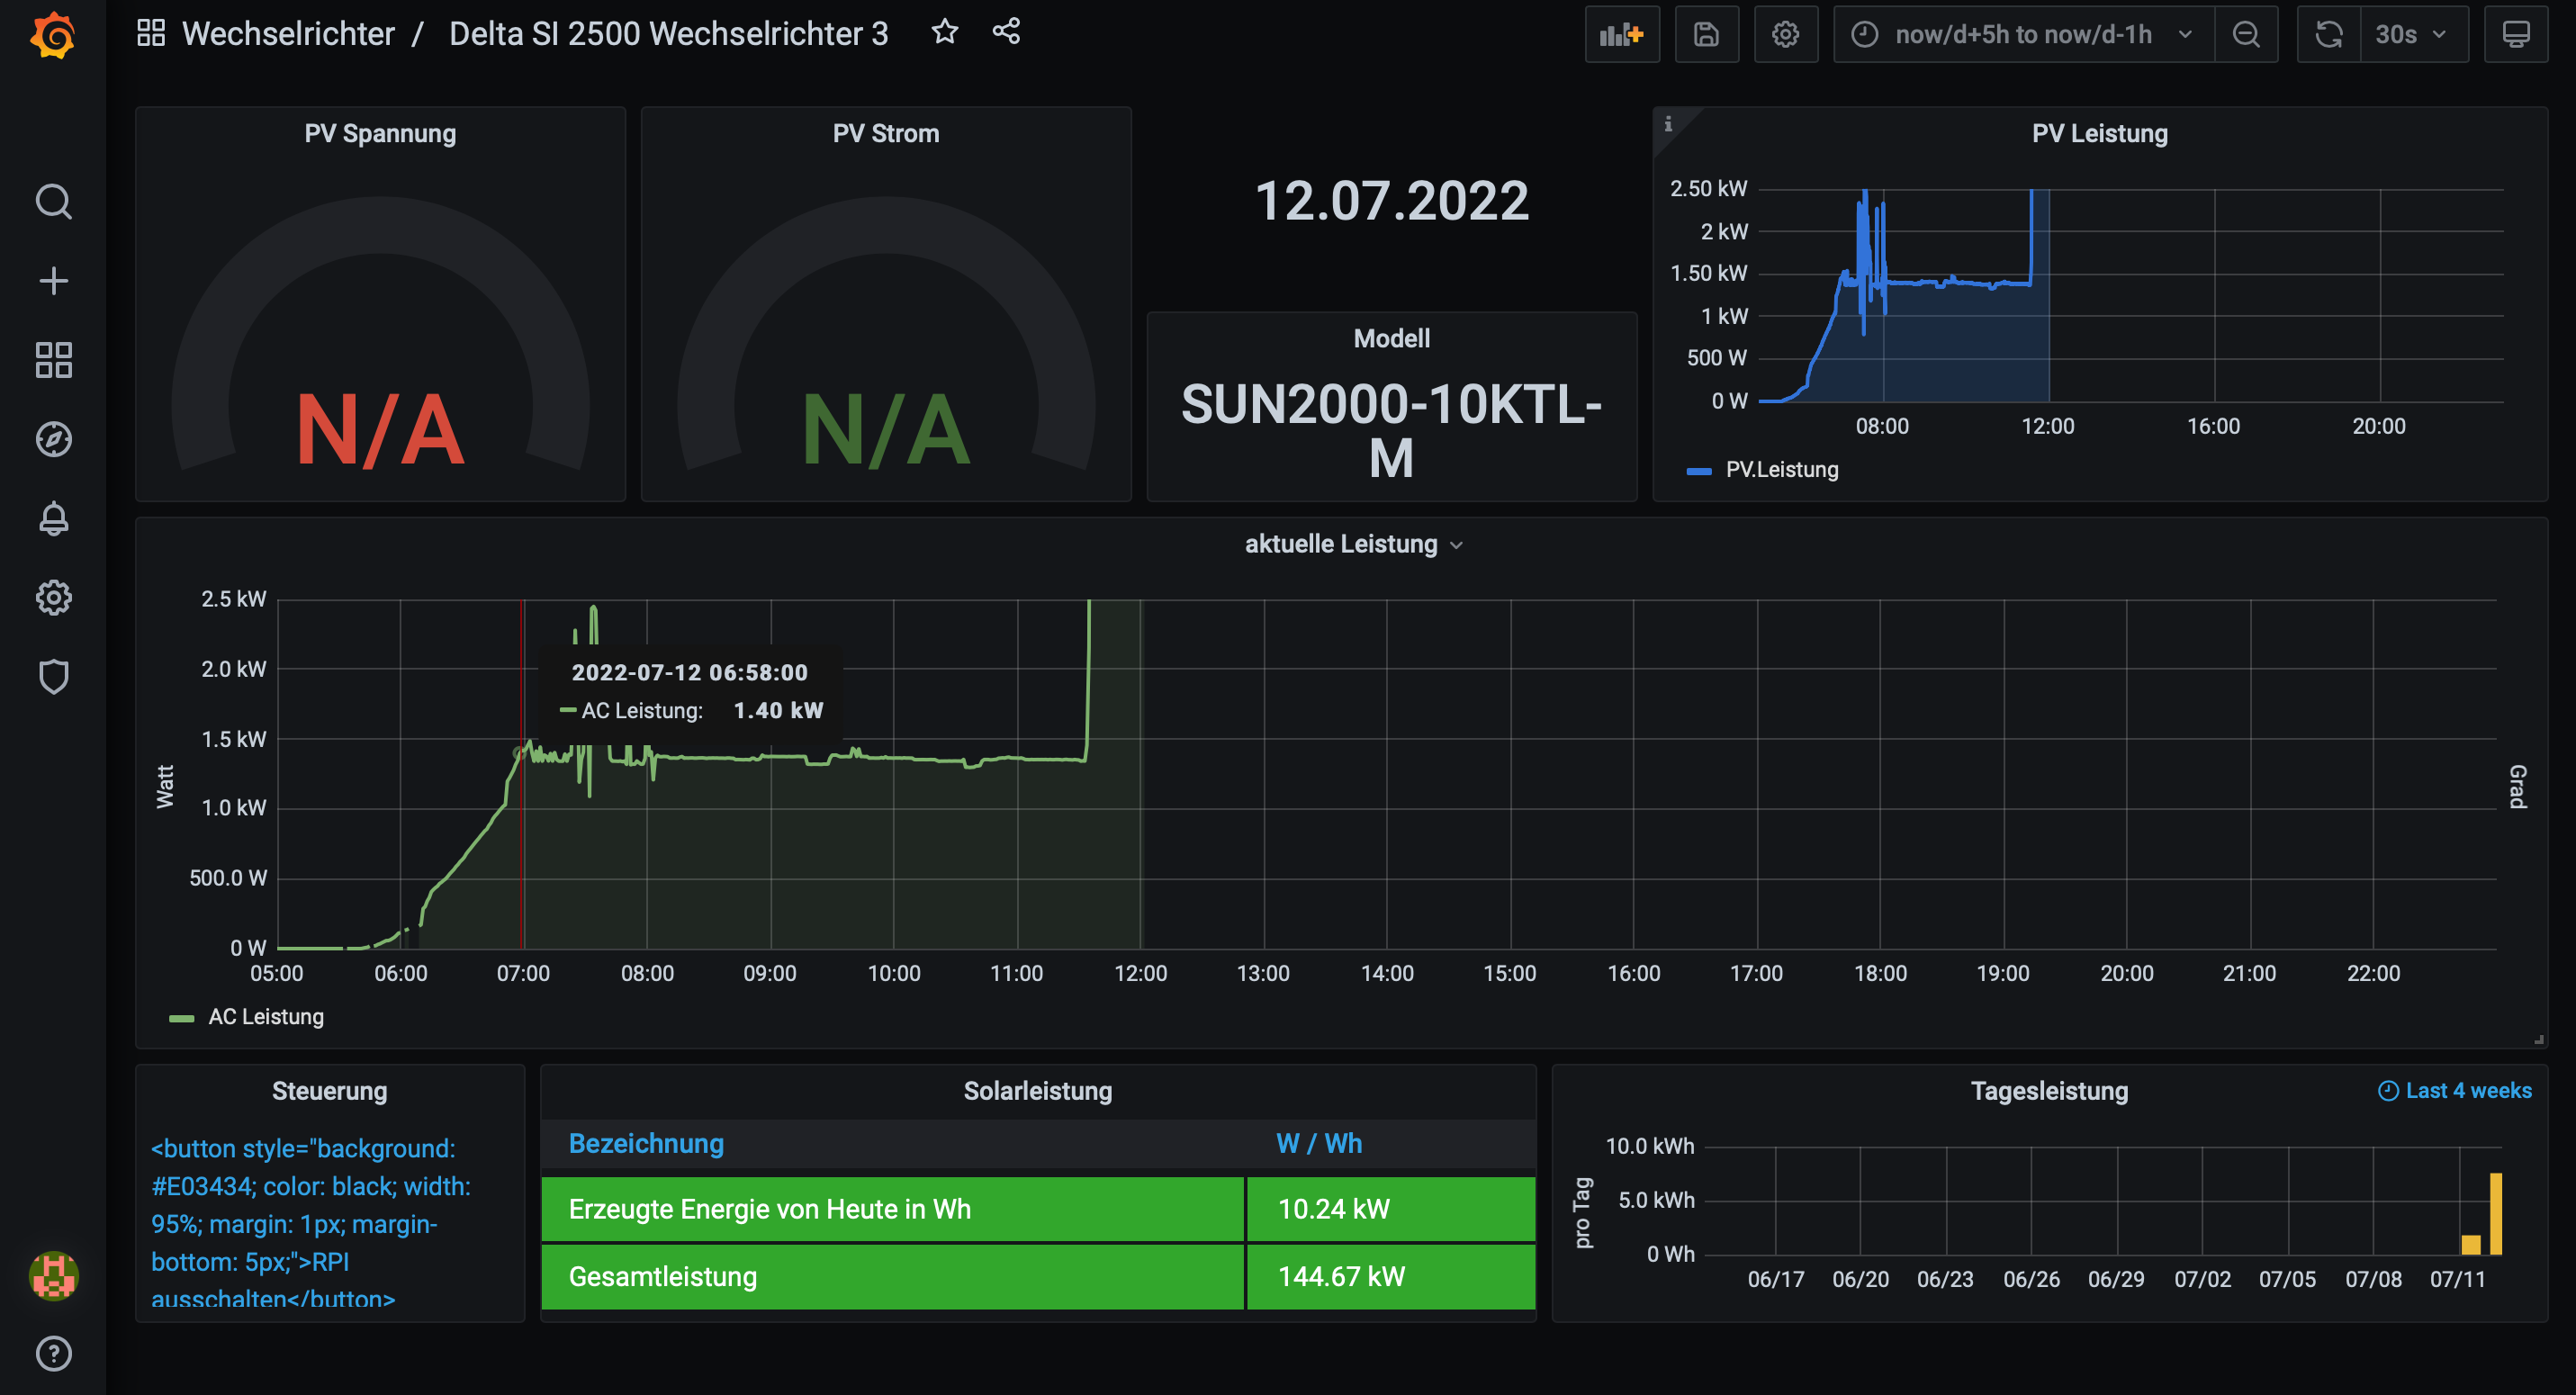
Task: Cycle view mode with the monitor icon
Action: 2516,35
